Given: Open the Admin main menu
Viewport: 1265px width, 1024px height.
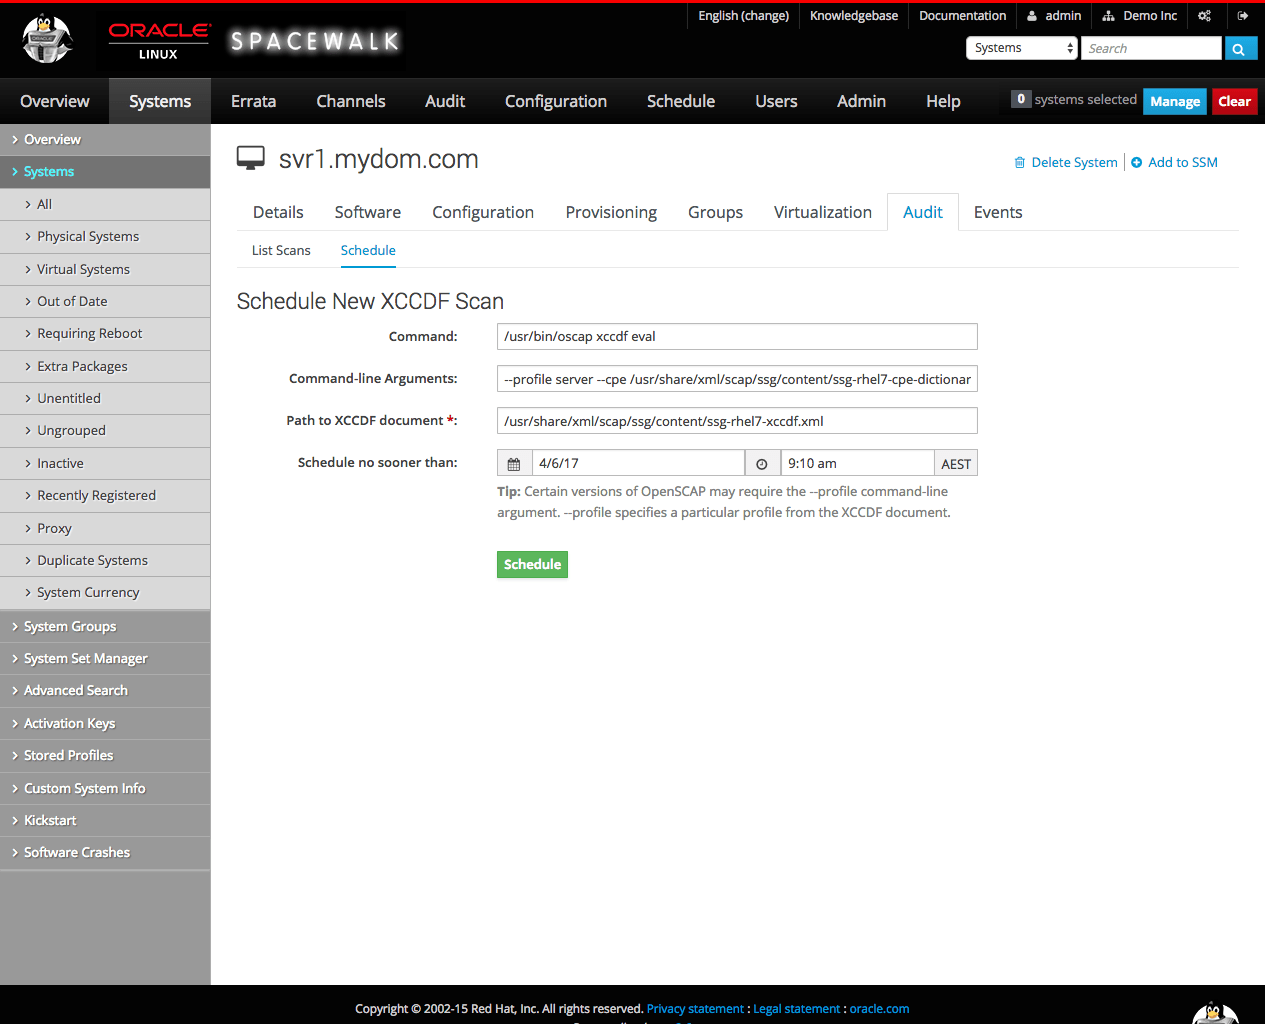Looking at the screenshot, I should point(861,101).
